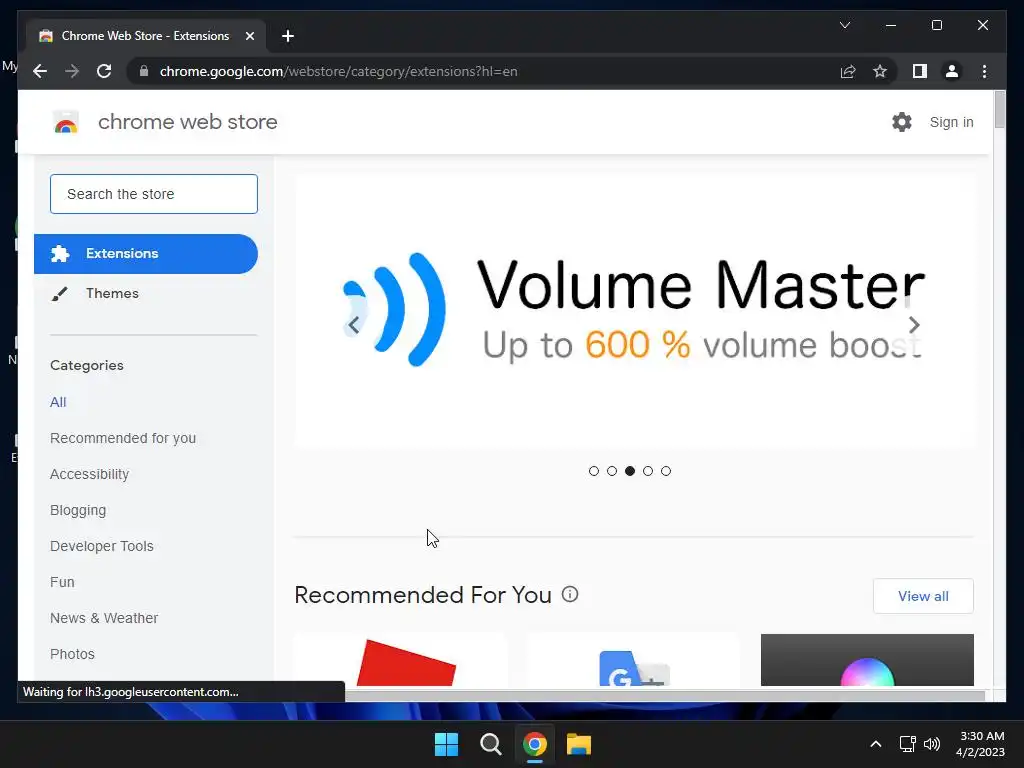Open the taskbar clock and date
Image resolution: width=1024 pixels, height=768 pixels.
[x=980, y=744]
